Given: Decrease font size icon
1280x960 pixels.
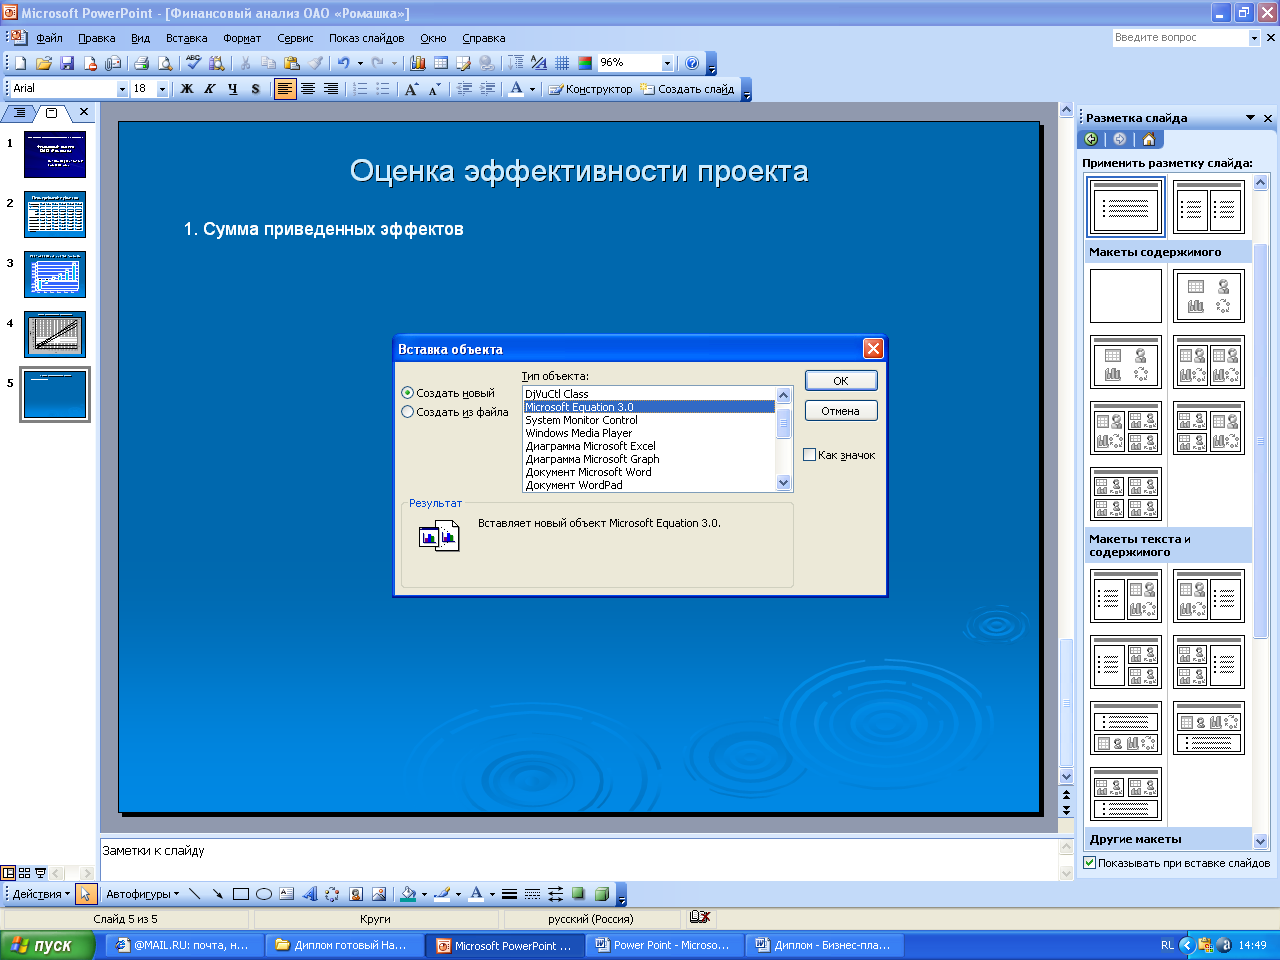Looking at the screenshot, I should click(x=434, y=89).
